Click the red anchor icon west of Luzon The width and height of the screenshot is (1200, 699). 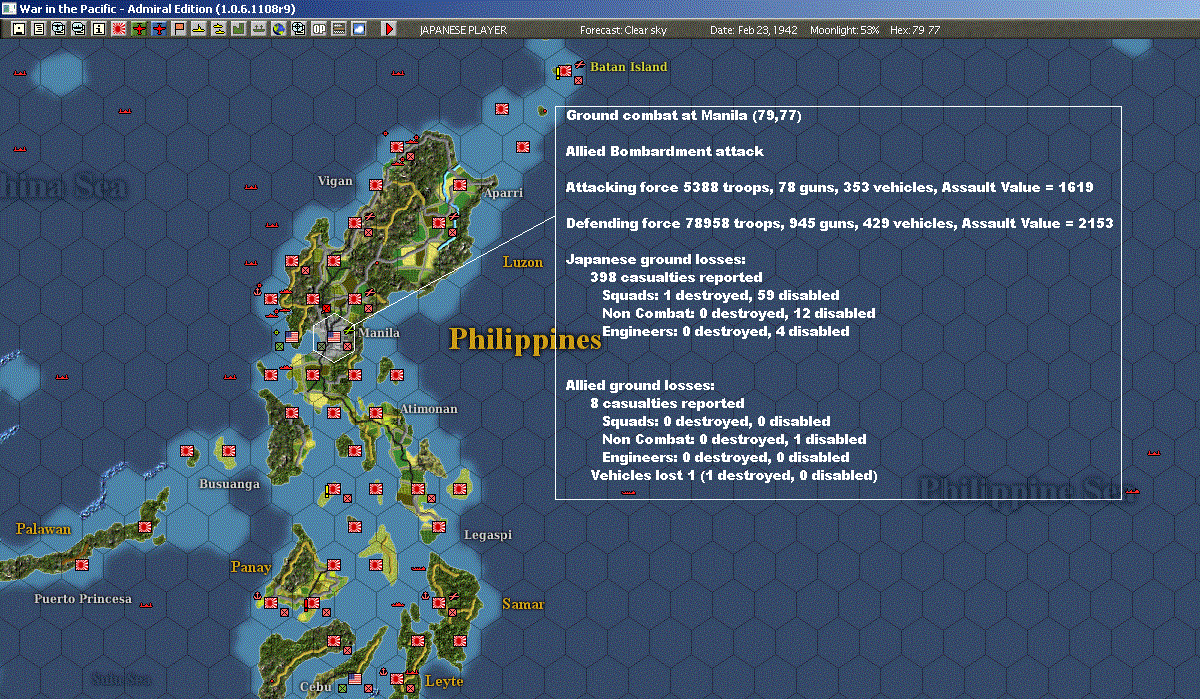pyautogui.click(x=257, y=292)
